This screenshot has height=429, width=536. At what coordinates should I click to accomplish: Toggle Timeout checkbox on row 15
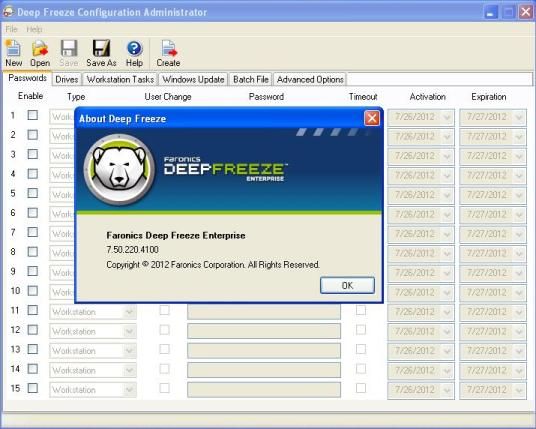tap(361, 388)
